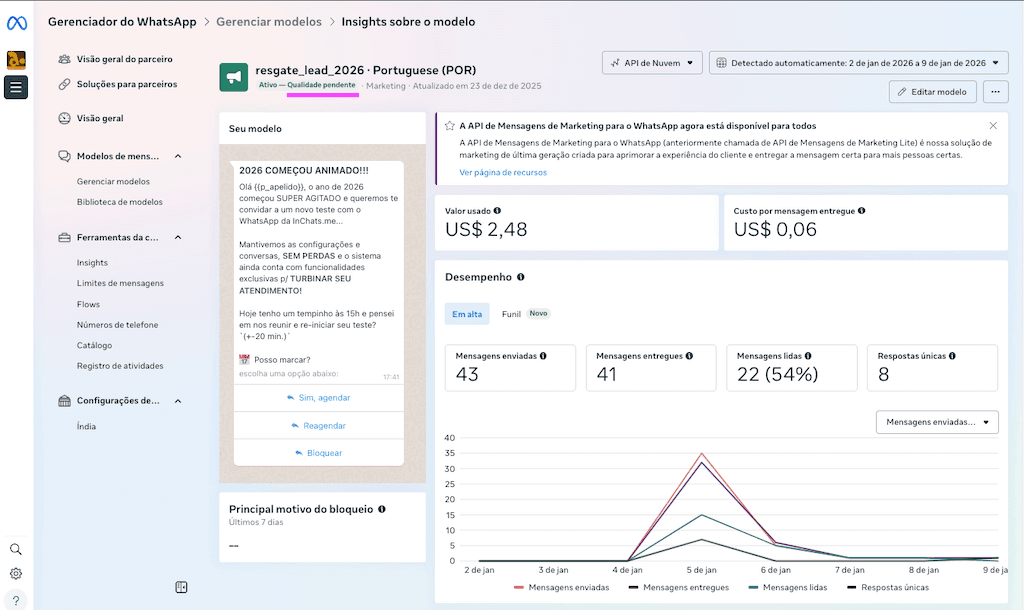Select Insights in the sidebar menu
1024x610 pixels.
pos(92,263)
